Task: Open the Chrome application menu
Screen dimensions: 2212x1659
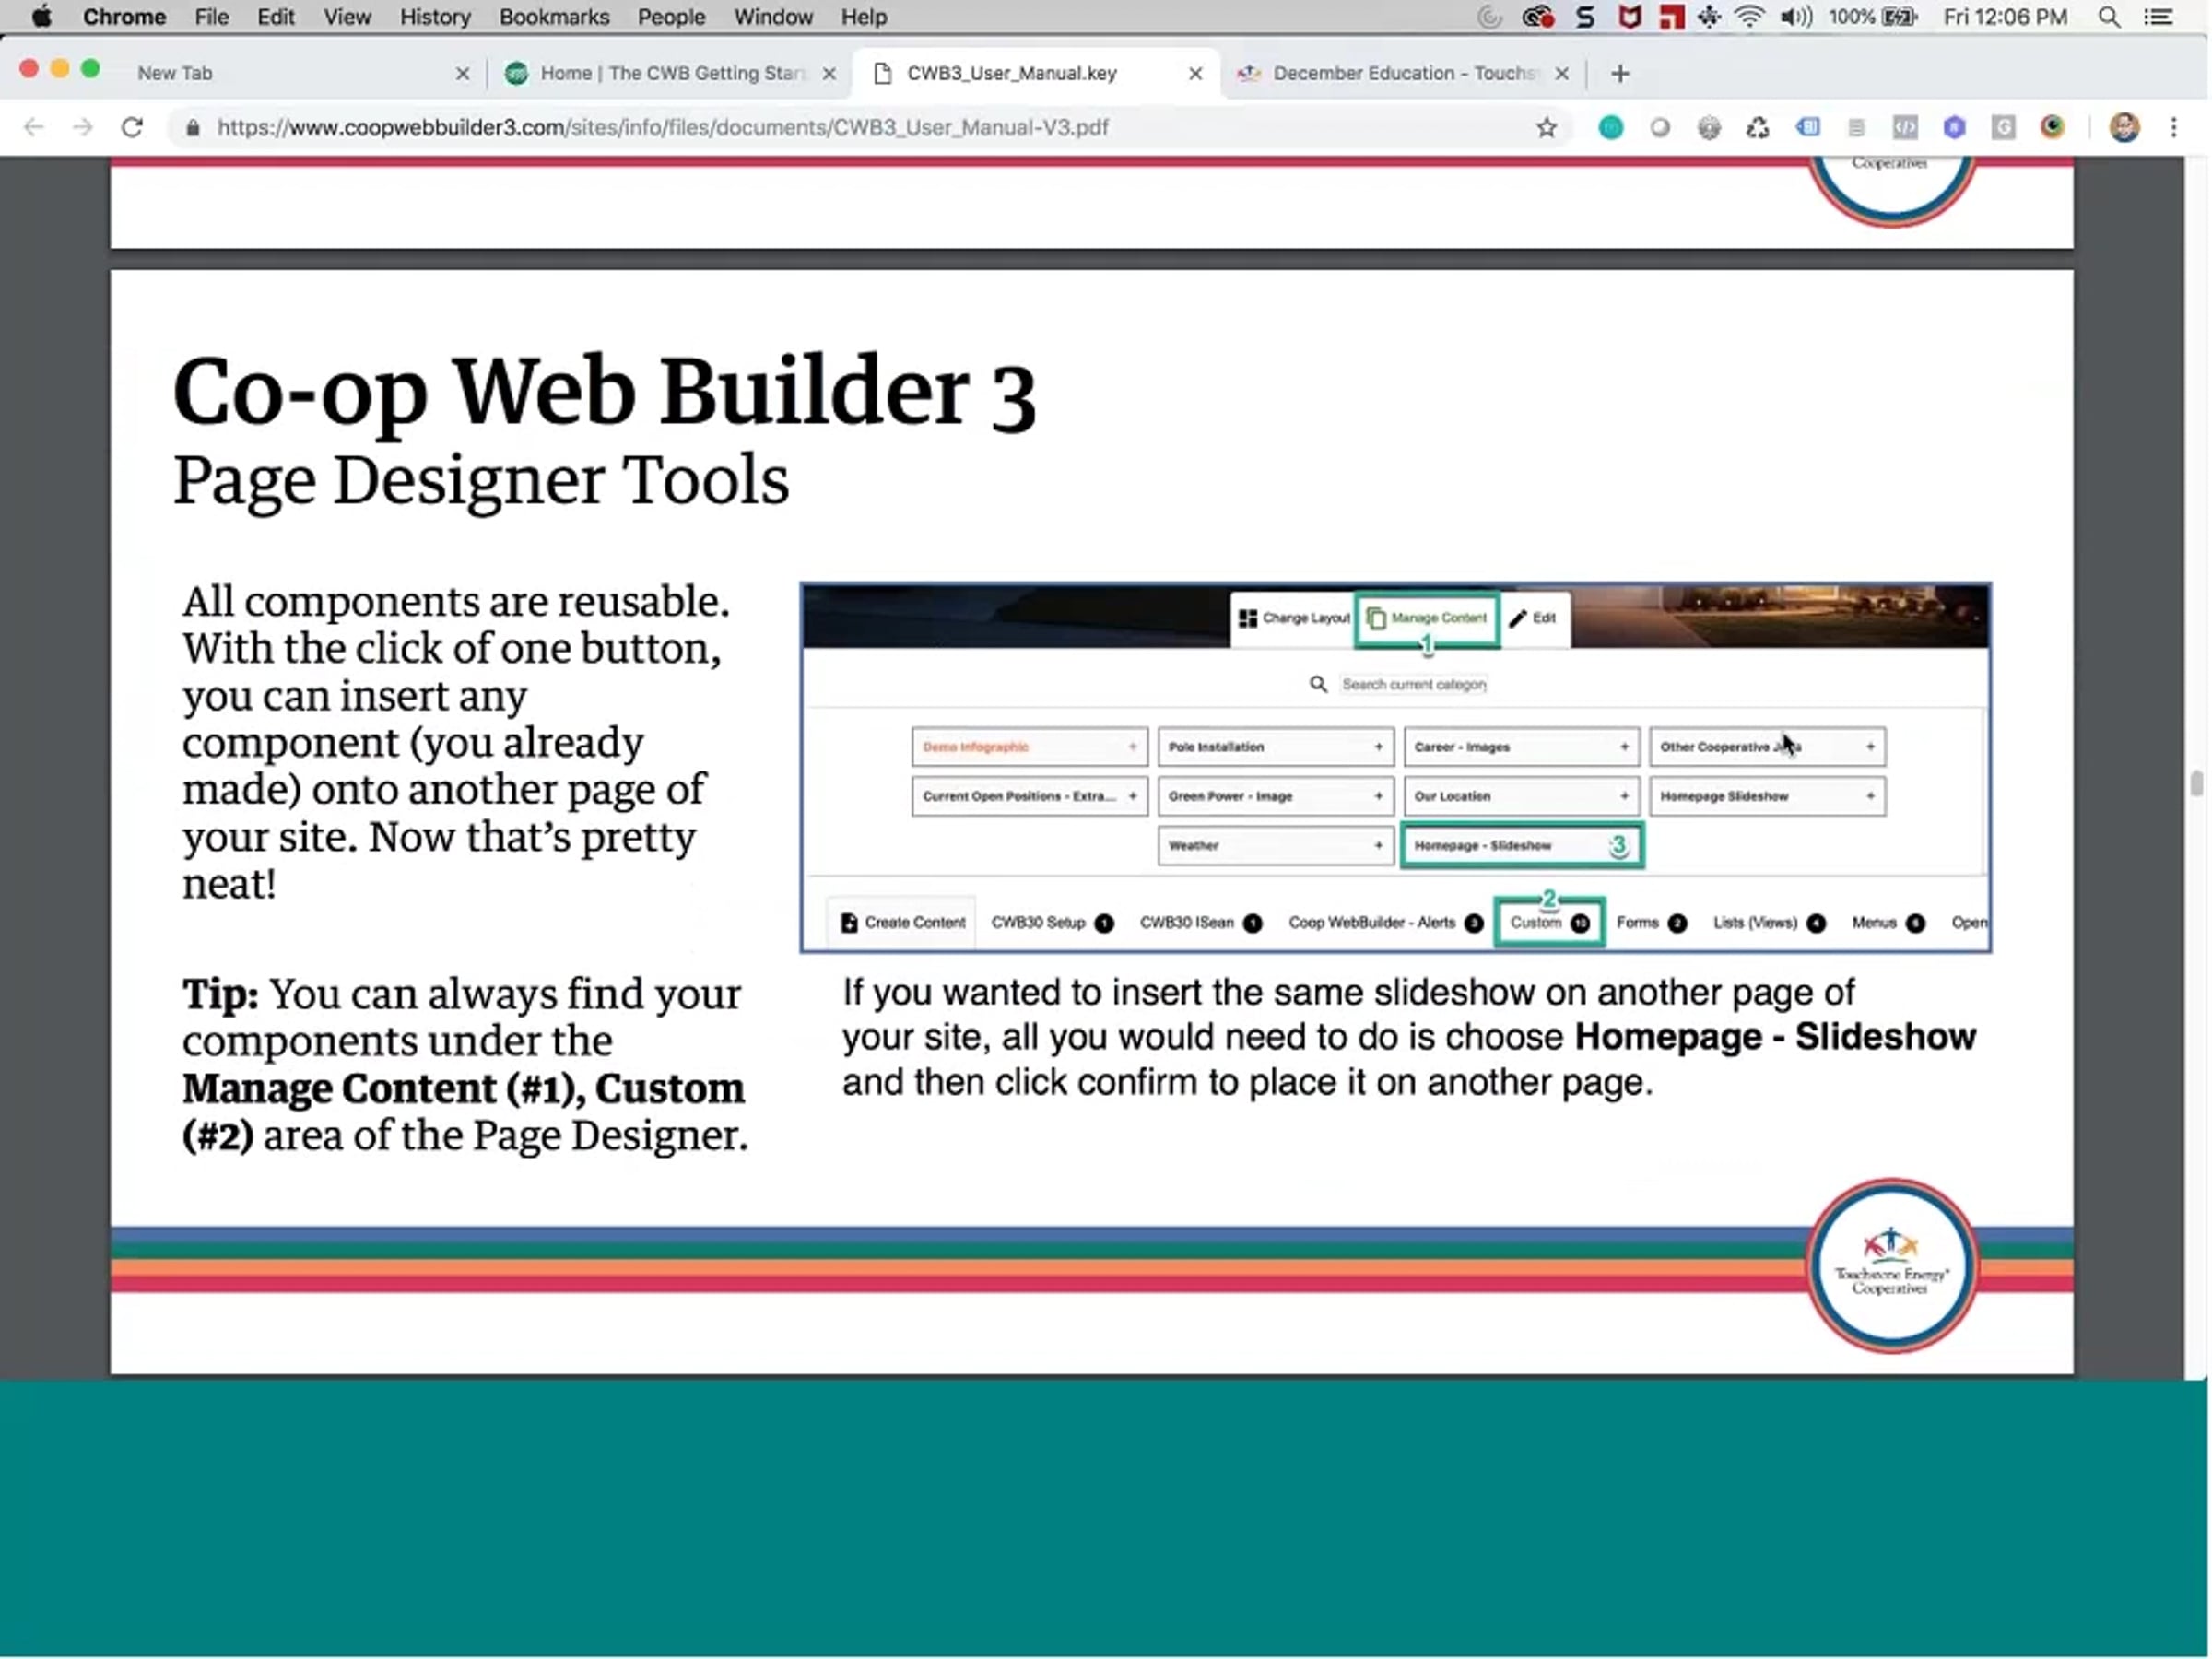Action: [124, 17]
